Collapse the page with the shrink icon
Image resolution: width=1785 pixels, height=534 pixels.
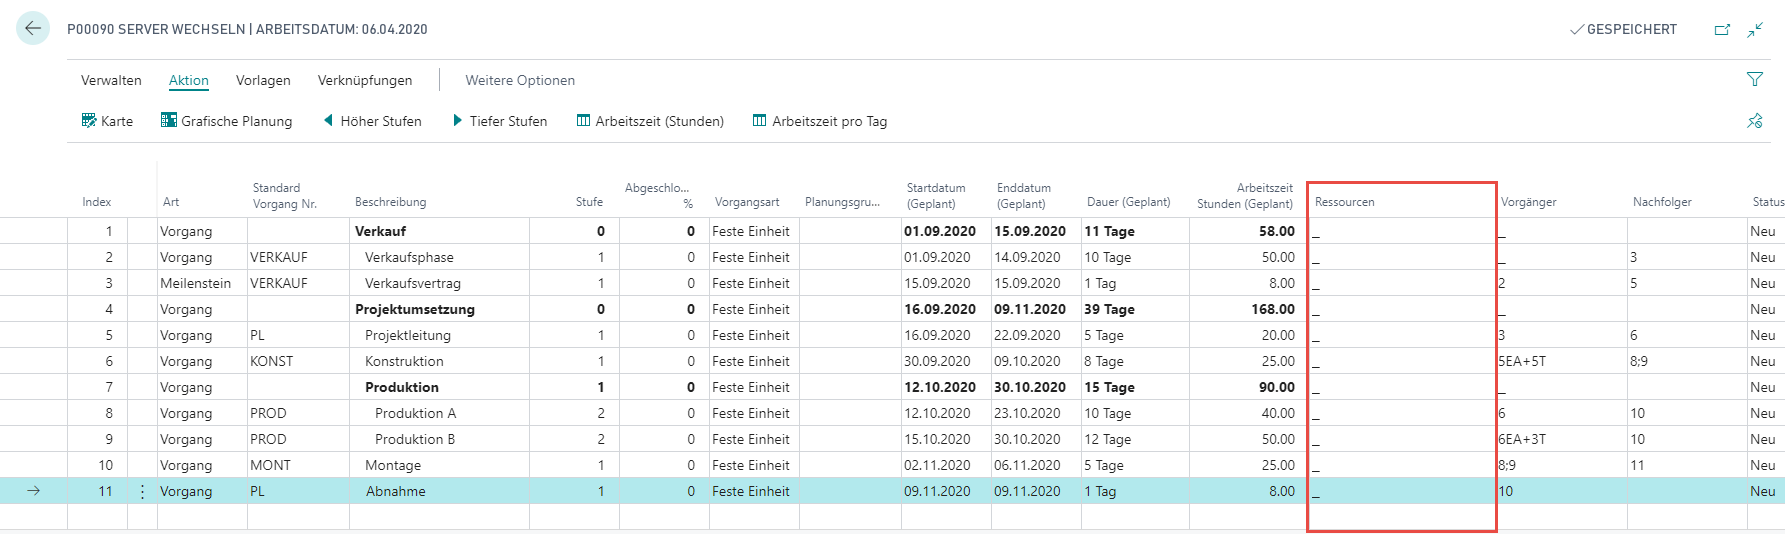1755,30
